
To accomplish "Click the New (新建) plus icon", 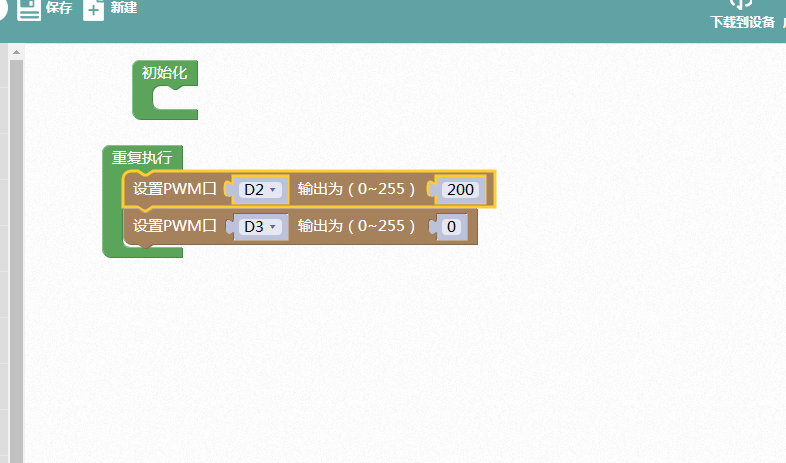I will pyautogui.click(x=93, y=10).
